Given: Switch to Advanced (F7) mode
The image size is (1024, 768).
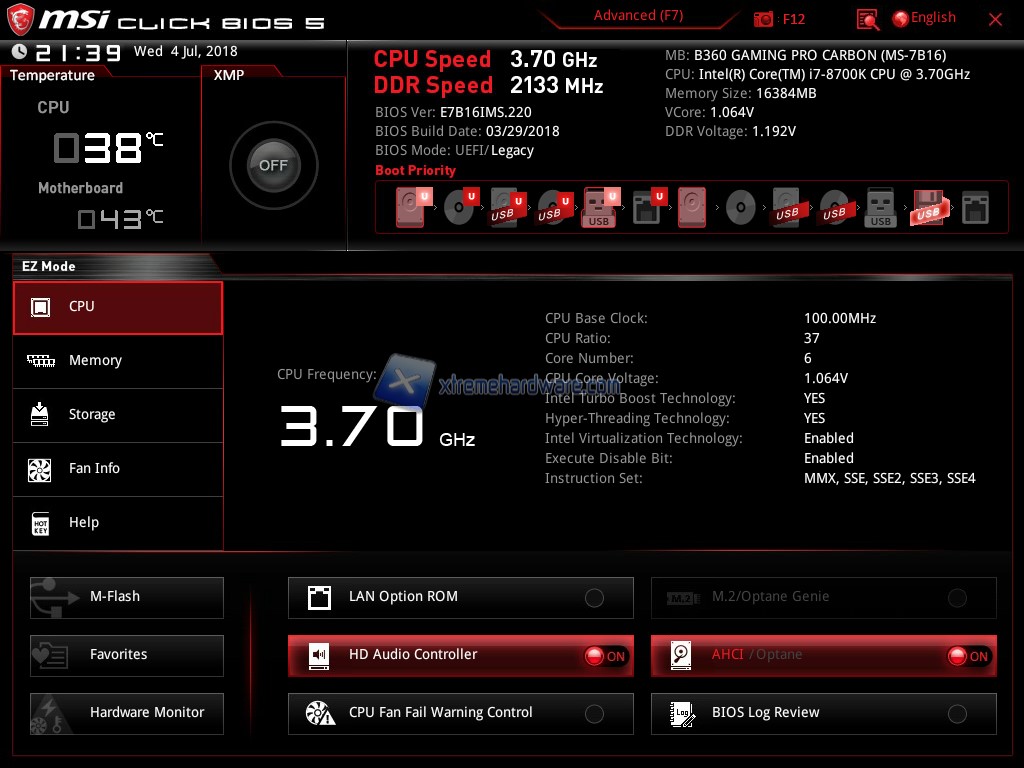Looking at the screenshot, I should [638, 15].
